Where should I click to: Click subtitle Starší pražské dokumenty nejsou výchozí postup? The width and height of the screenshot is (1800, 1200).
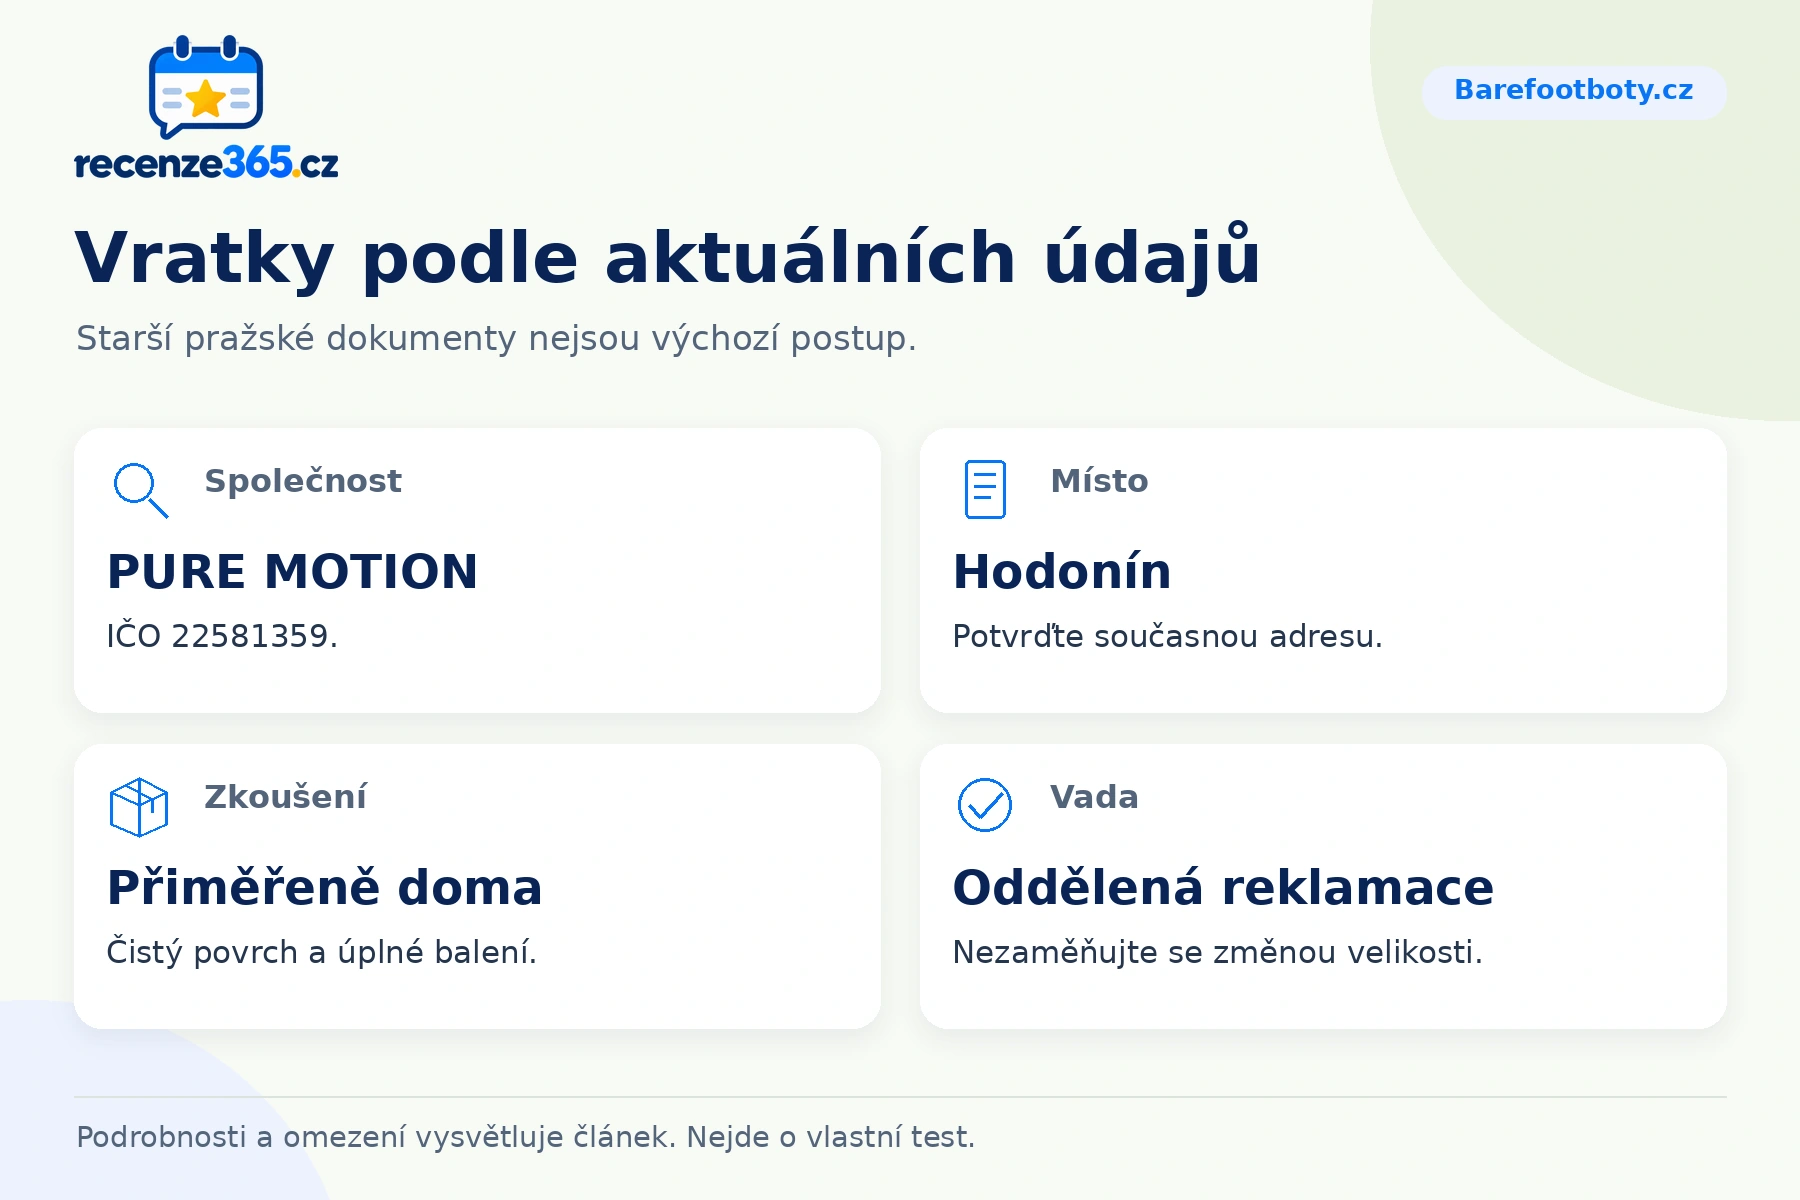click(x=496, y=339)
